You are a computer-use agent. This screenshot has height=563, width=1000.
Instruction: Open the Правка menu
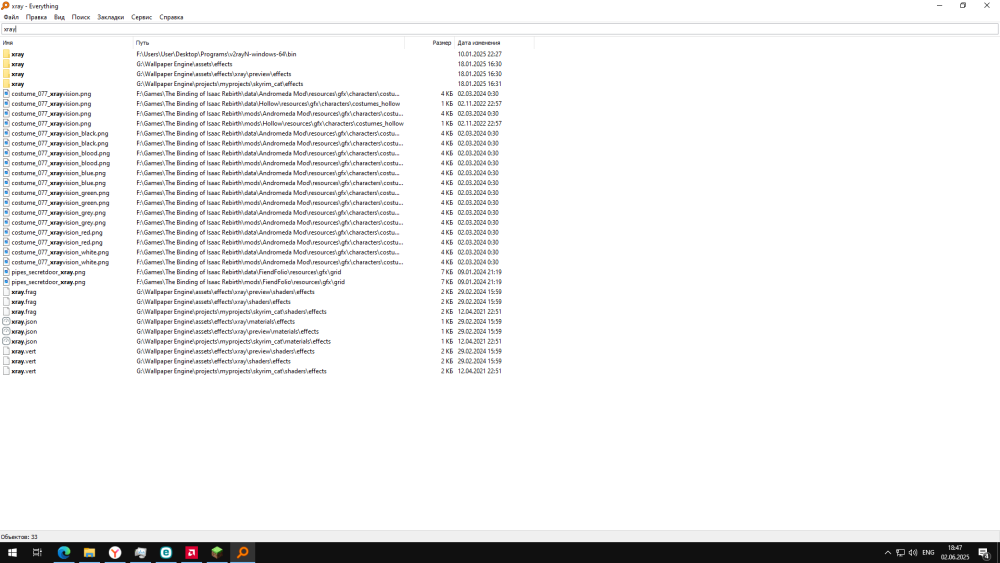point(36,17)
